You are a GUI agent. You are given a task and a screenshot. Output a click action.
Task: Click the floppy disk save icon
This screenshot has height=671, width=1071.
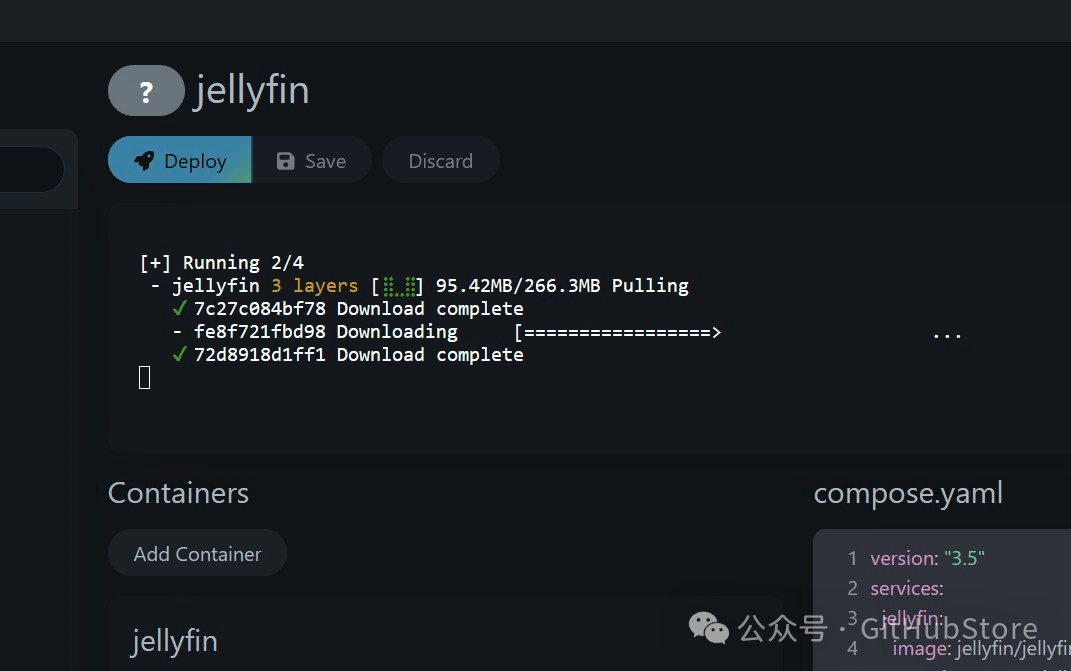[x=286, y=161]
